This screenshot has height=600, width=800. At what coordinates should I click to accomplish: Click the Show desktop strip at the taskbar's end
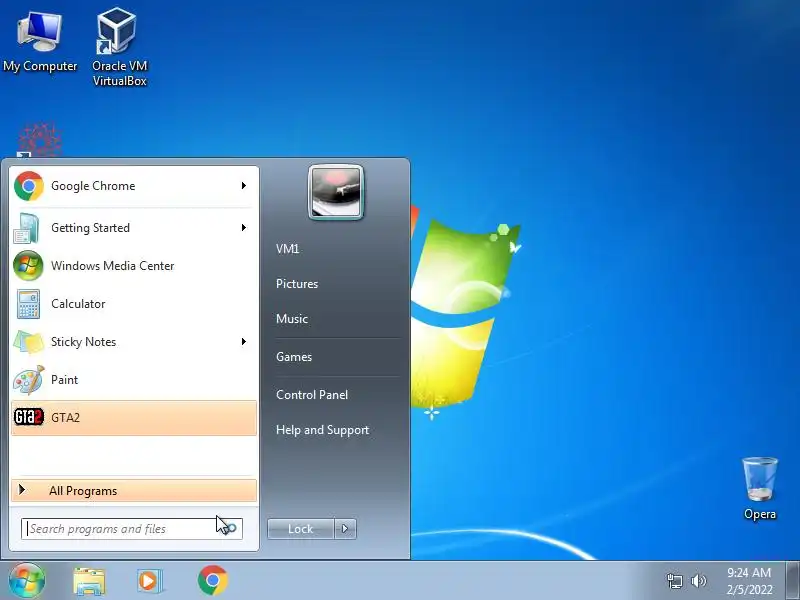pyautogui.click(x=792, y=581)
